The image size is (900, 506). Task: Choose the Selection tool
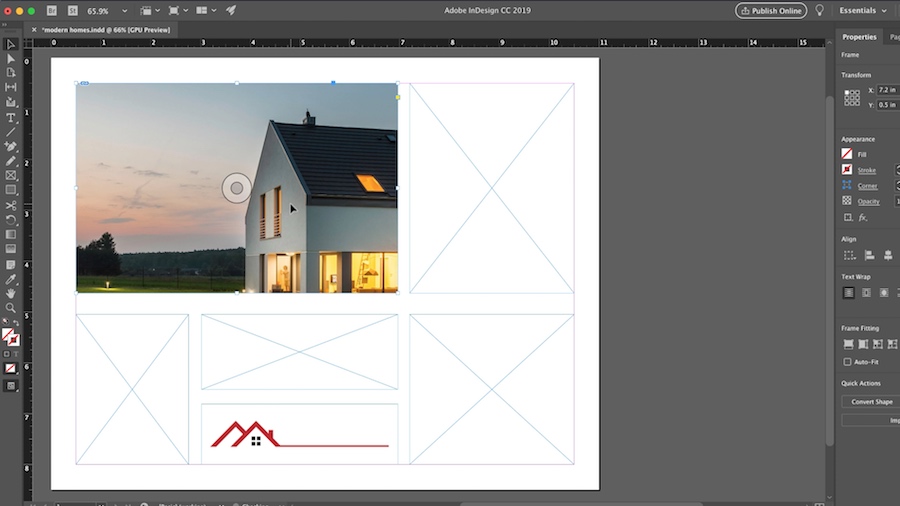10,44
